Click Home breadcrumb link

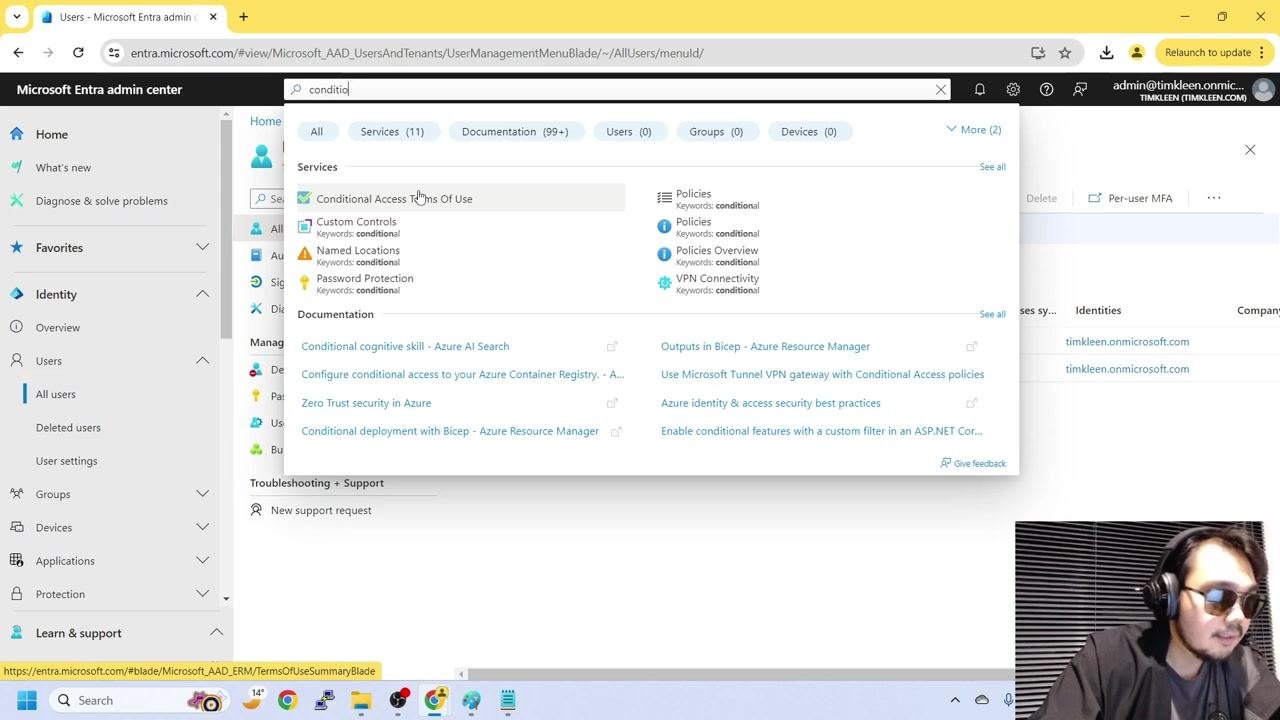click(265, 121)
